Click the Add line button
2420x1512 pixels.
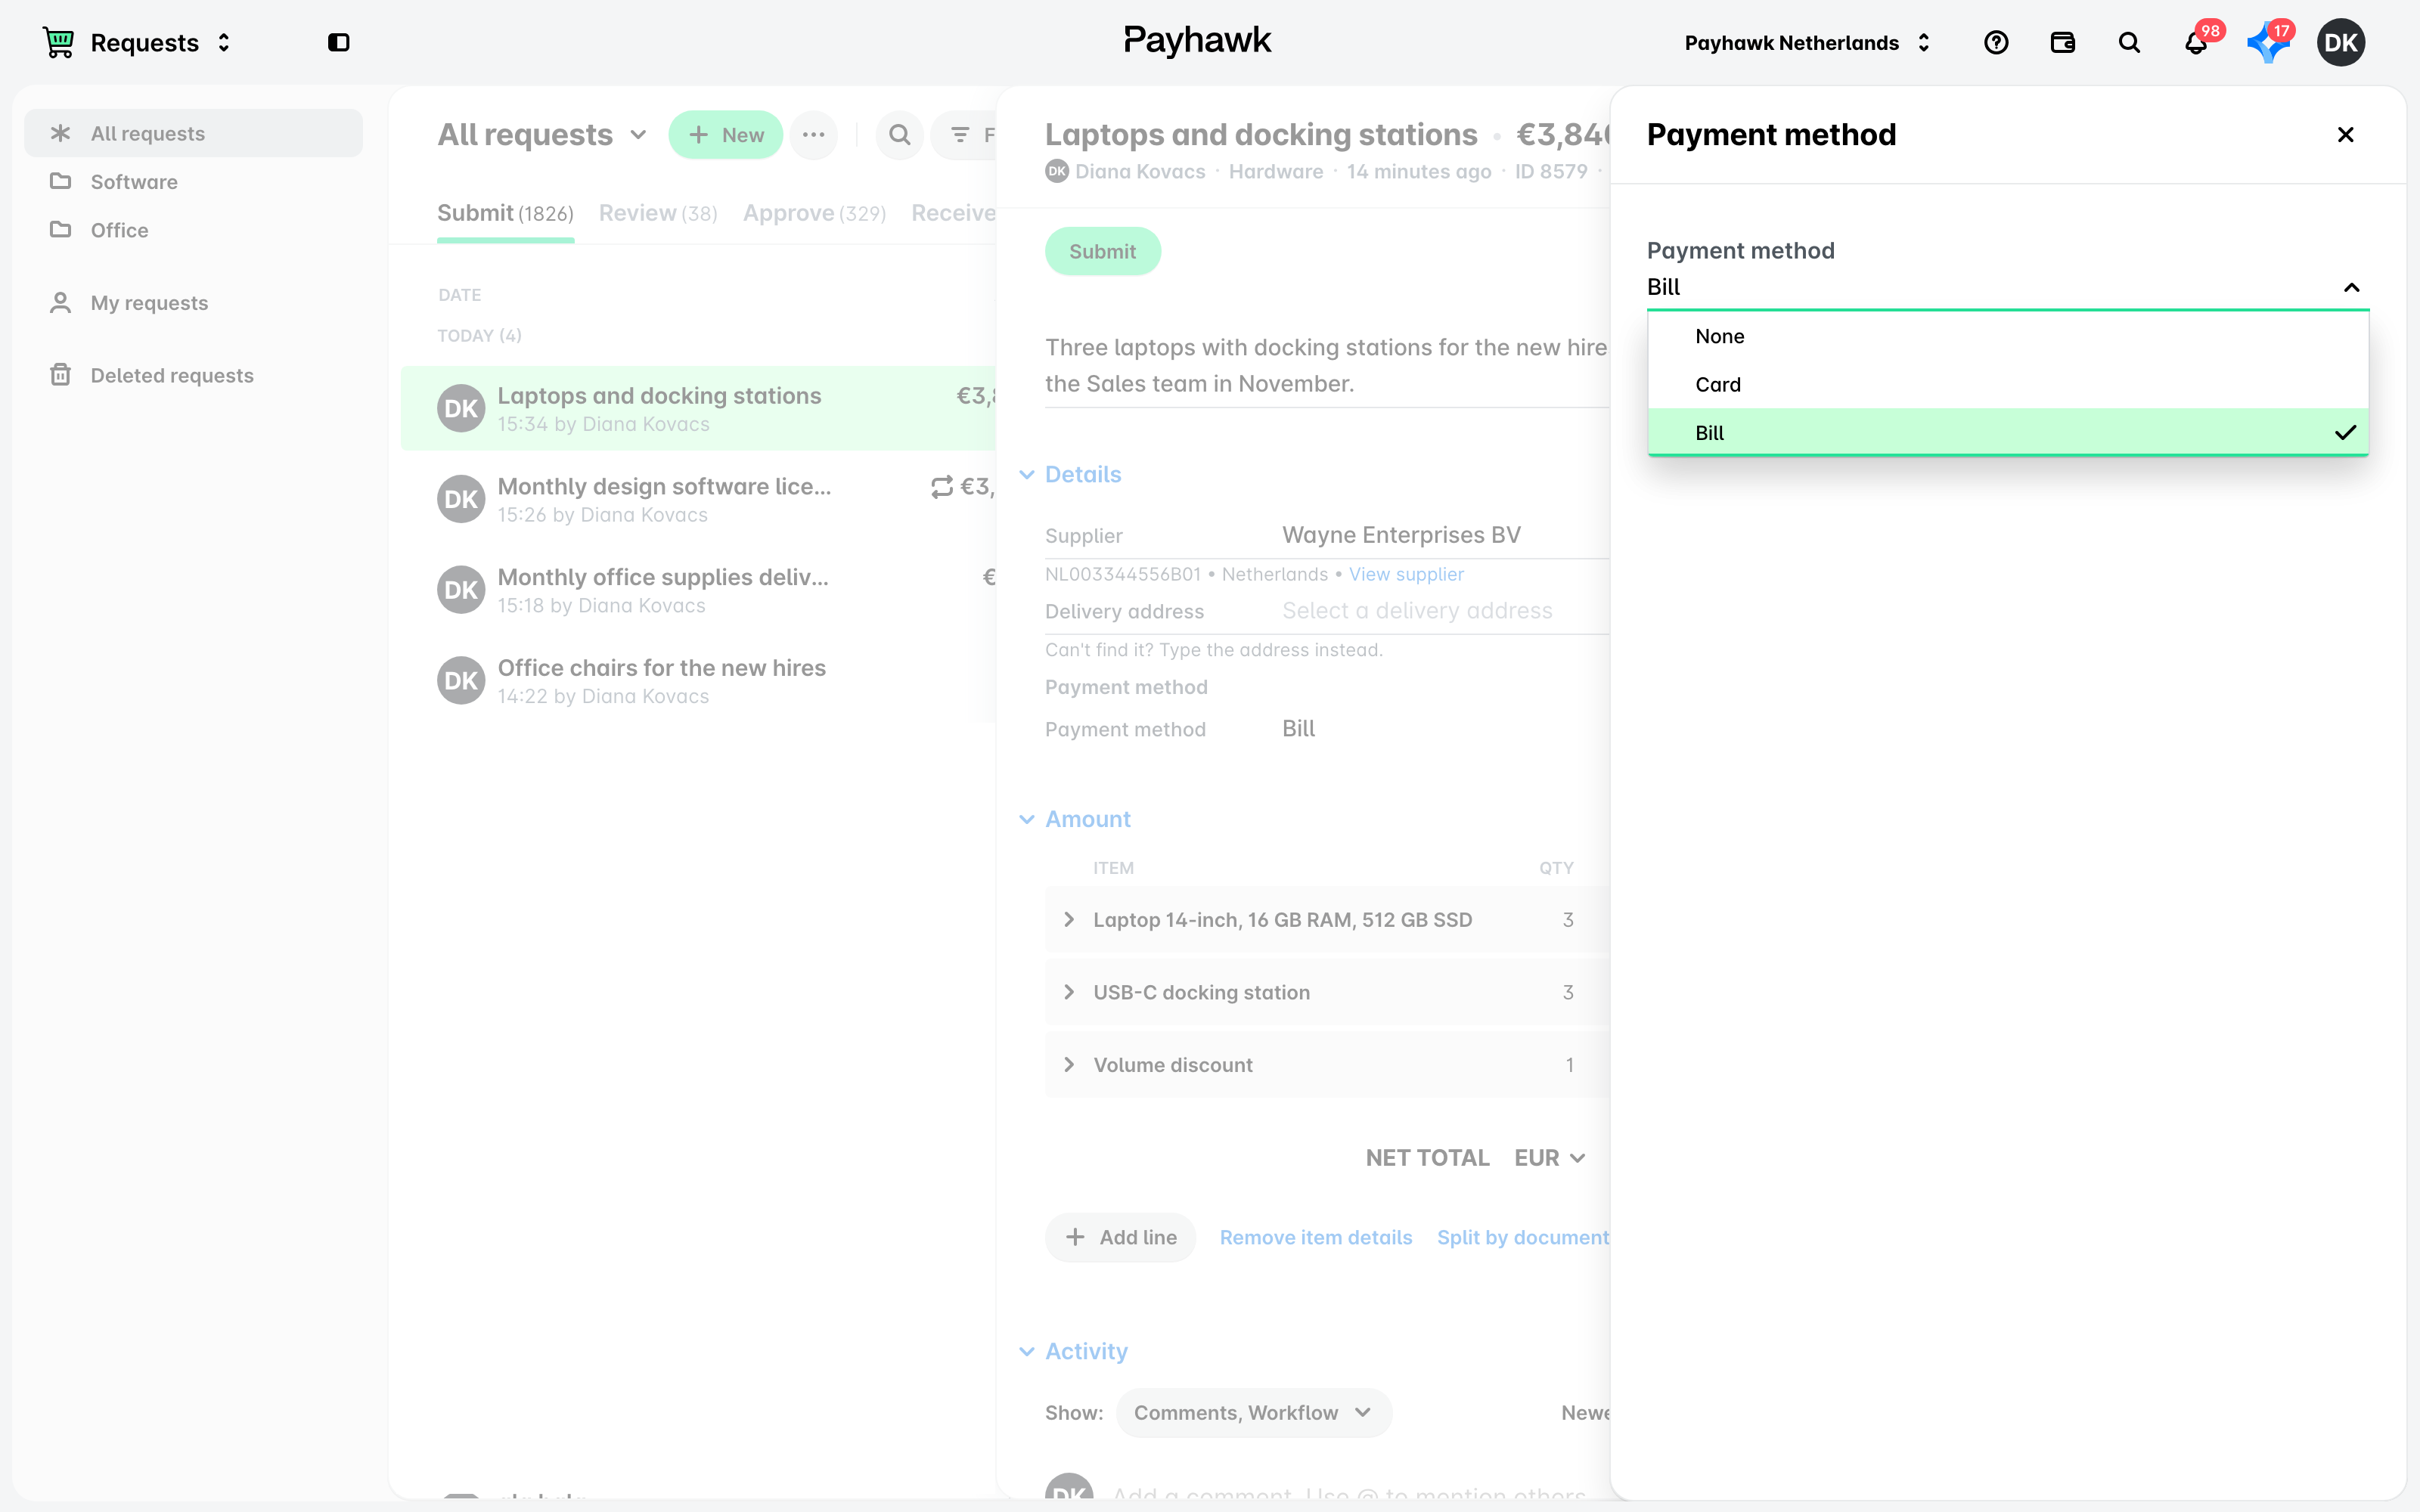(1120, 1237)
